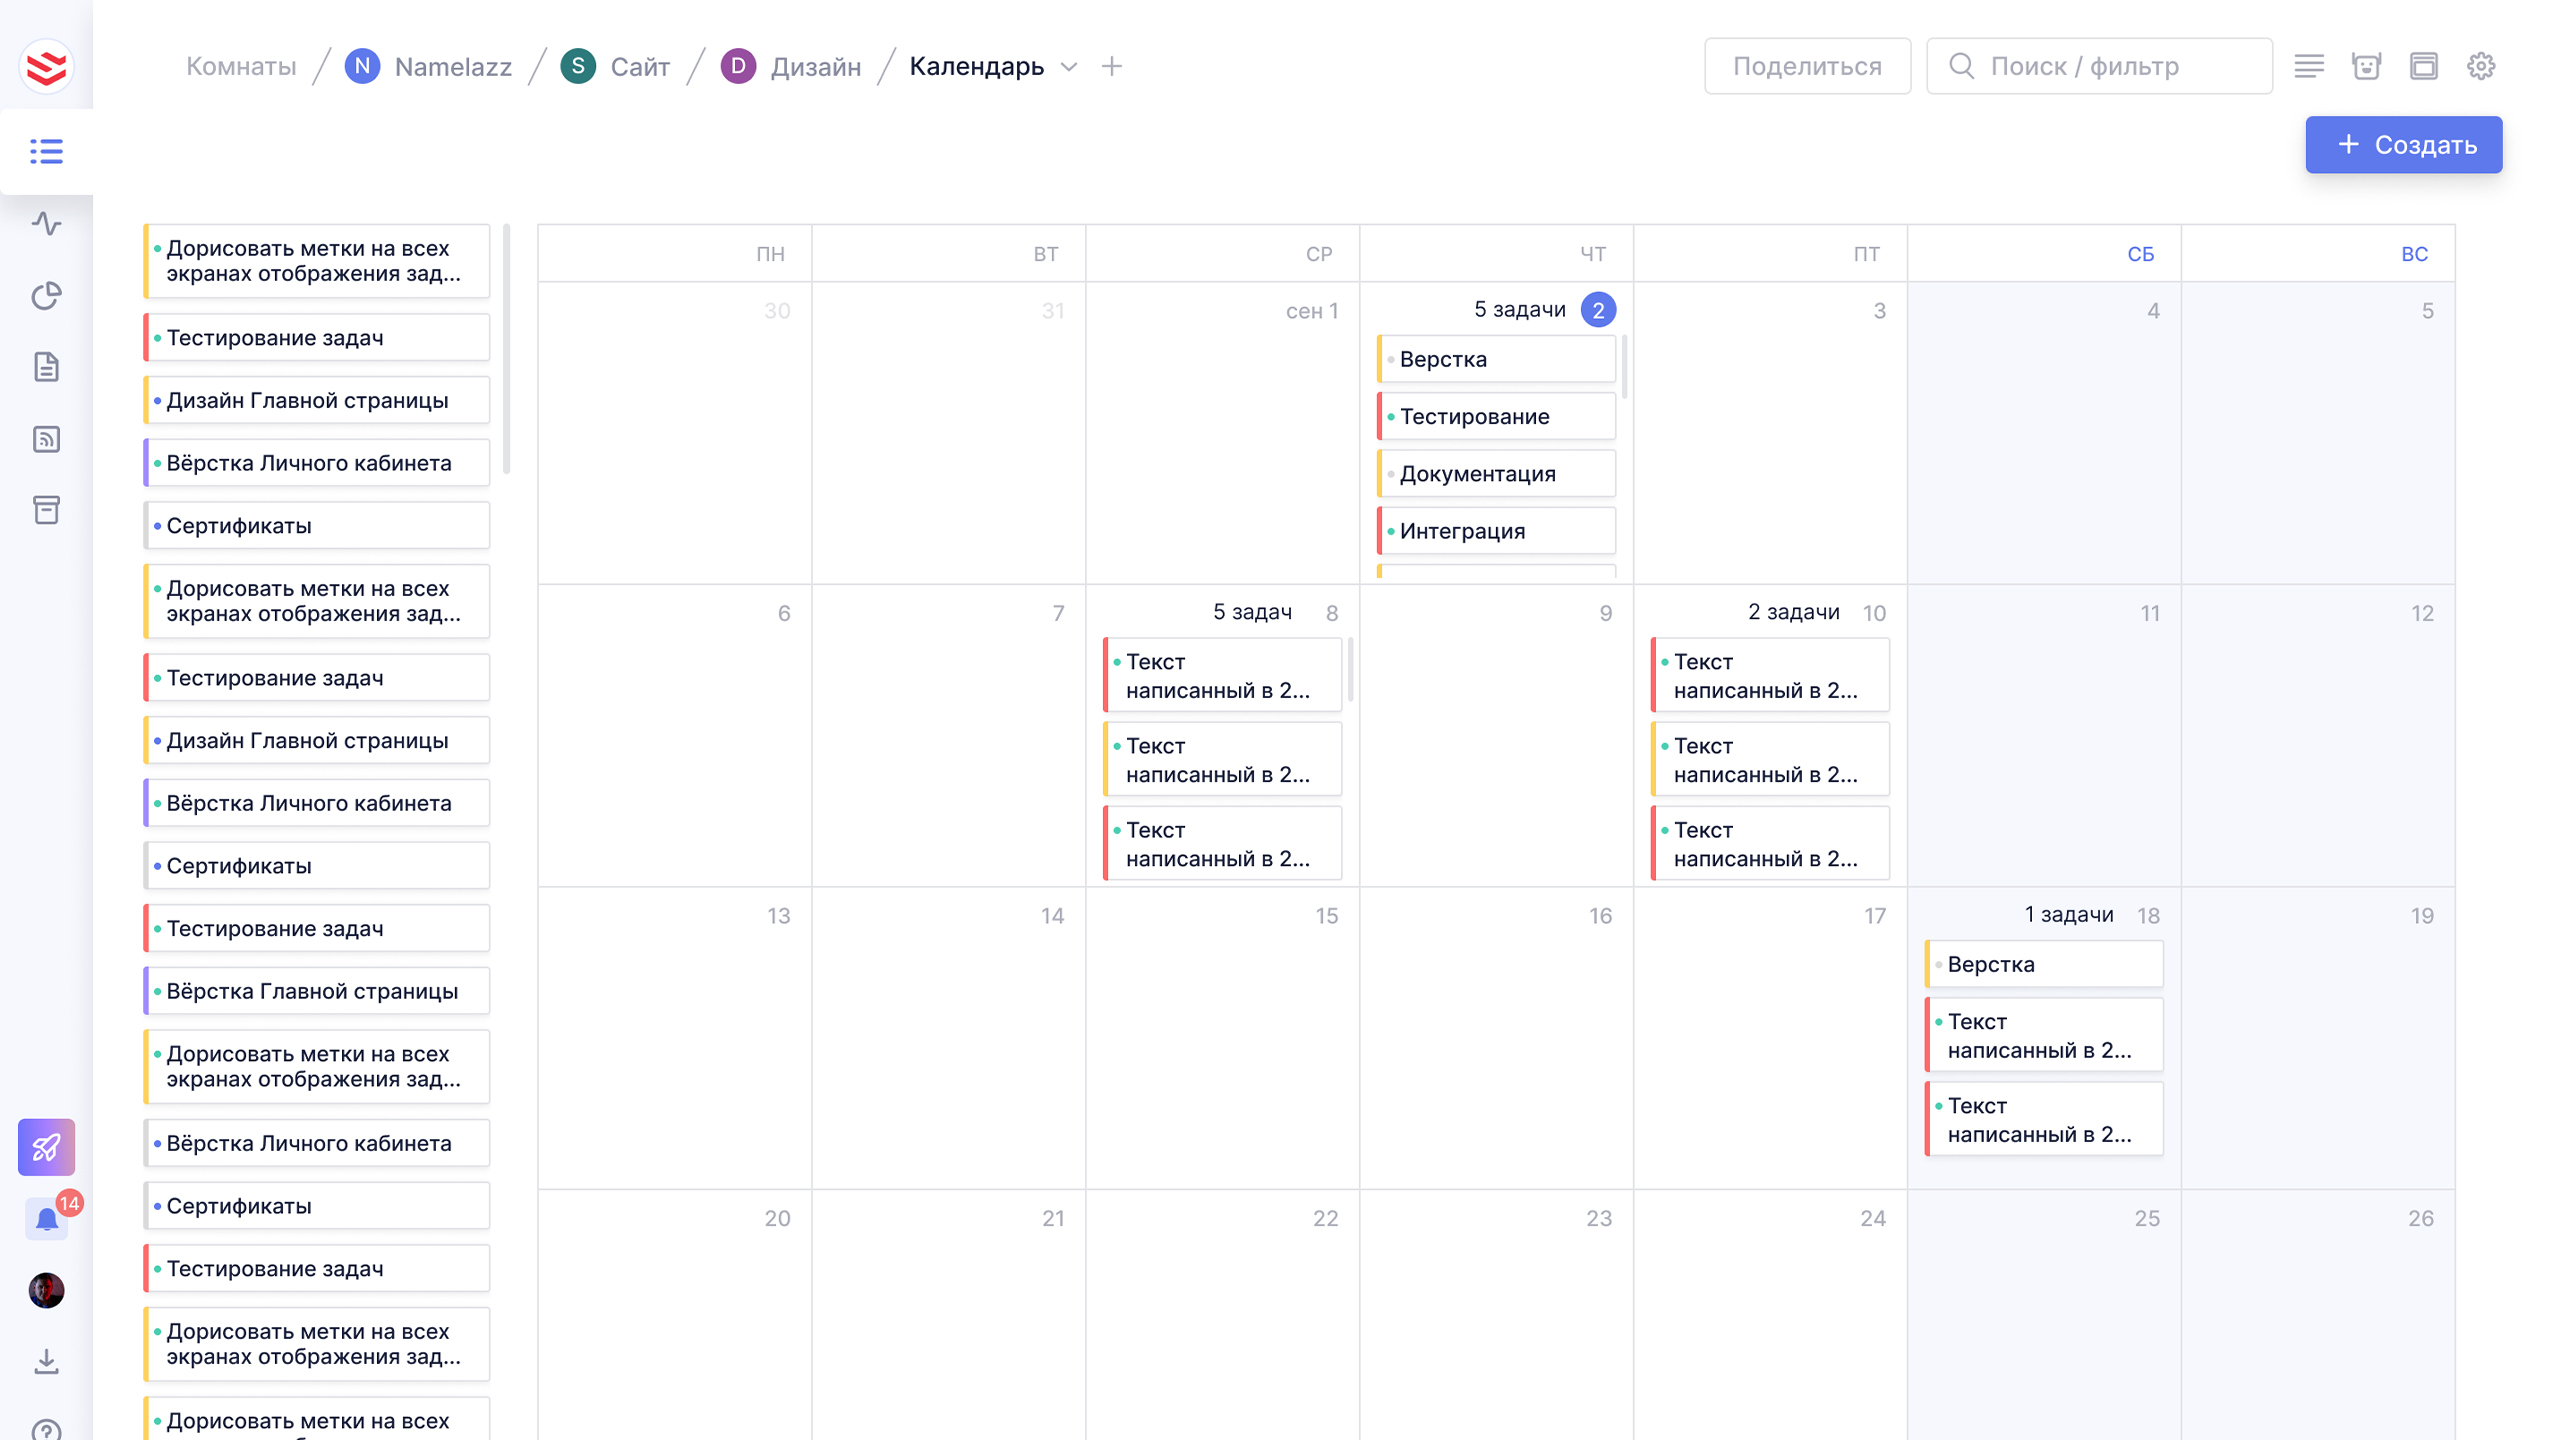Focus the Поиск / фильтр search field
The height and width of the screenshot is (1440, 2560).
tap(2100, 66)
